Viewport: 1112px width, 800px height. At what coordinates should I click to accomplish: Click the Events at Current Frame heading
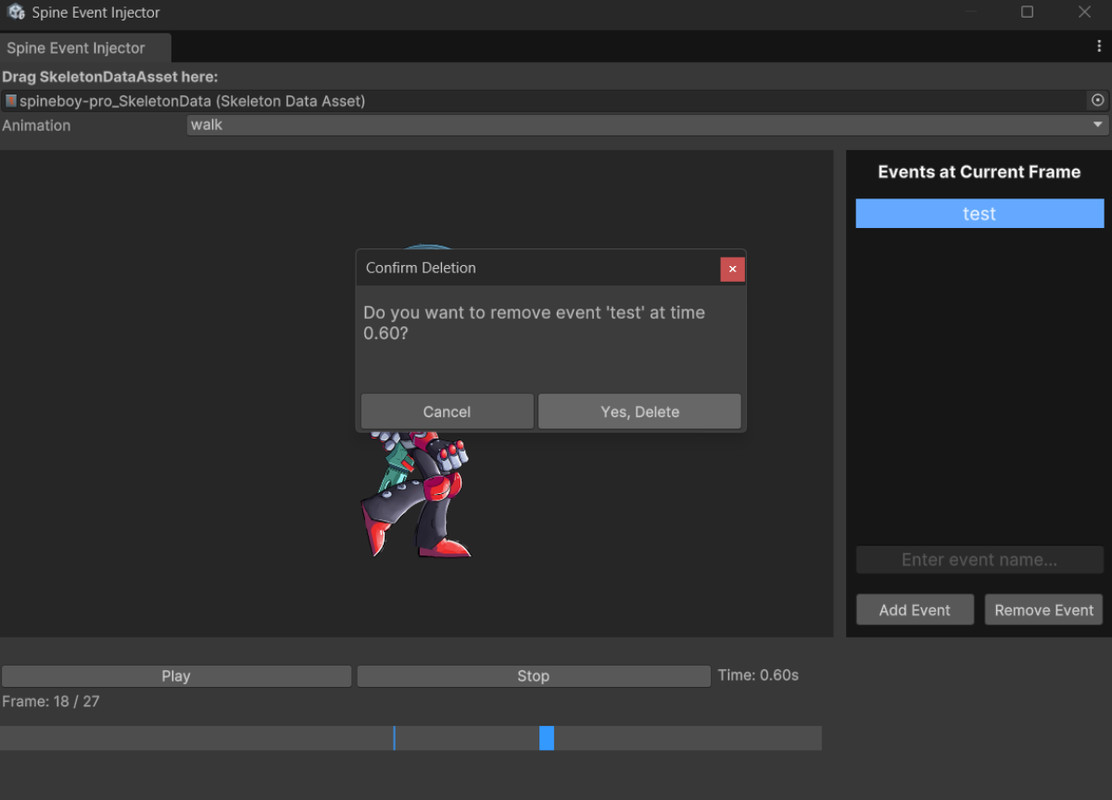979,172
